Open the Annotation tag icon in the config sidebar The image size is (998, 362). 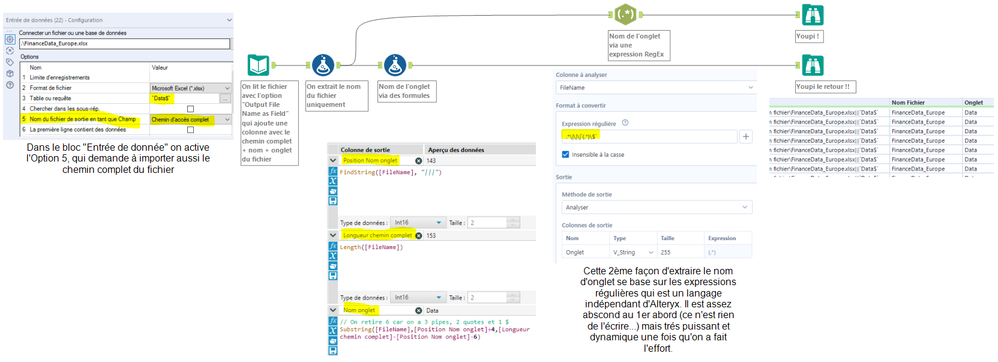[10, 62]
